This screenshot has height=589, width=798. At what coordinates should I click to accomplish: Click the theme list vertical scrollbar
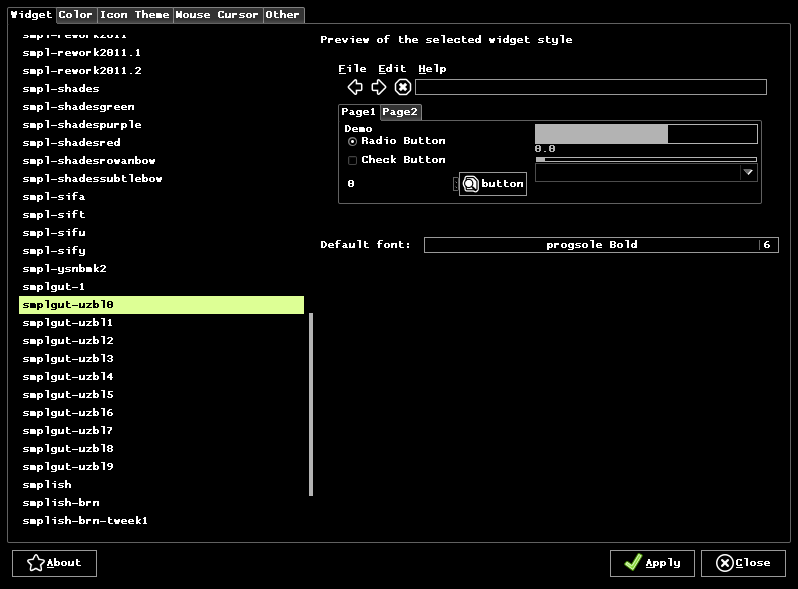(311, 404)
